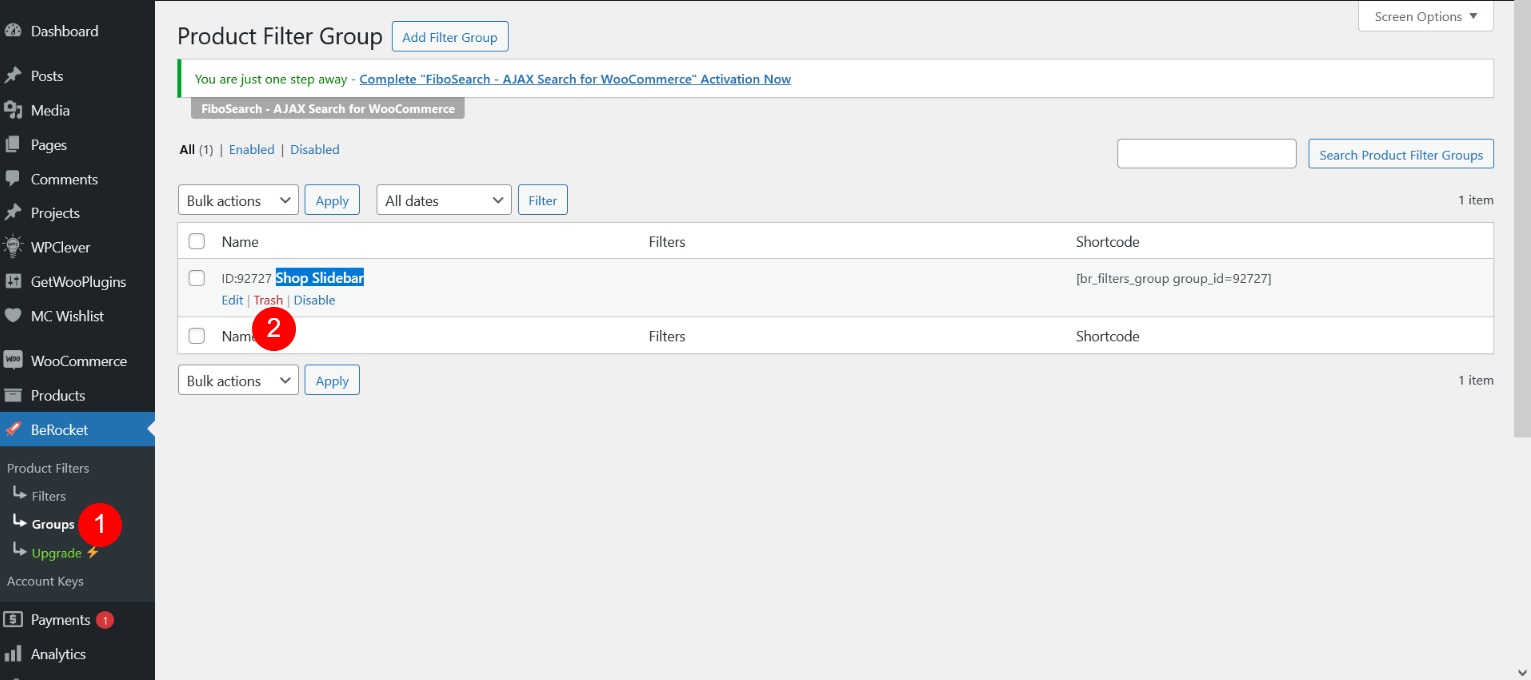Show All filter groups view
This screenshot has width=1531, height=680.
(x=187, y=149)
